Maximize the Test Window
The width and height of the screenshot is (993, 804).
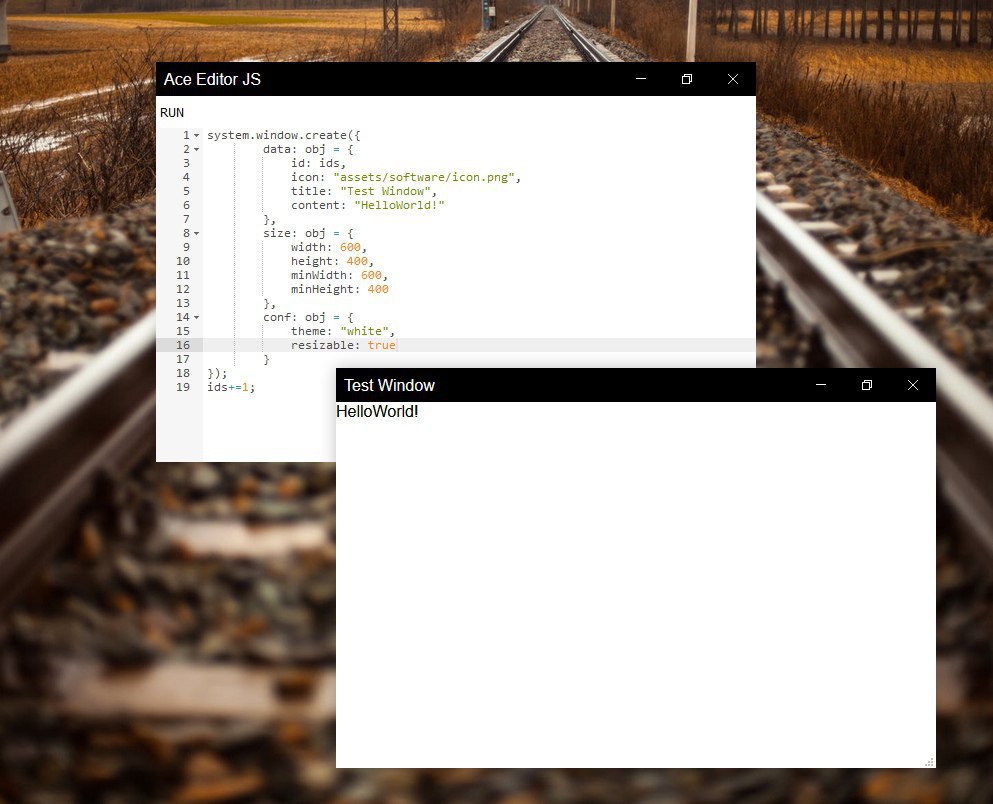coord(867,385)
